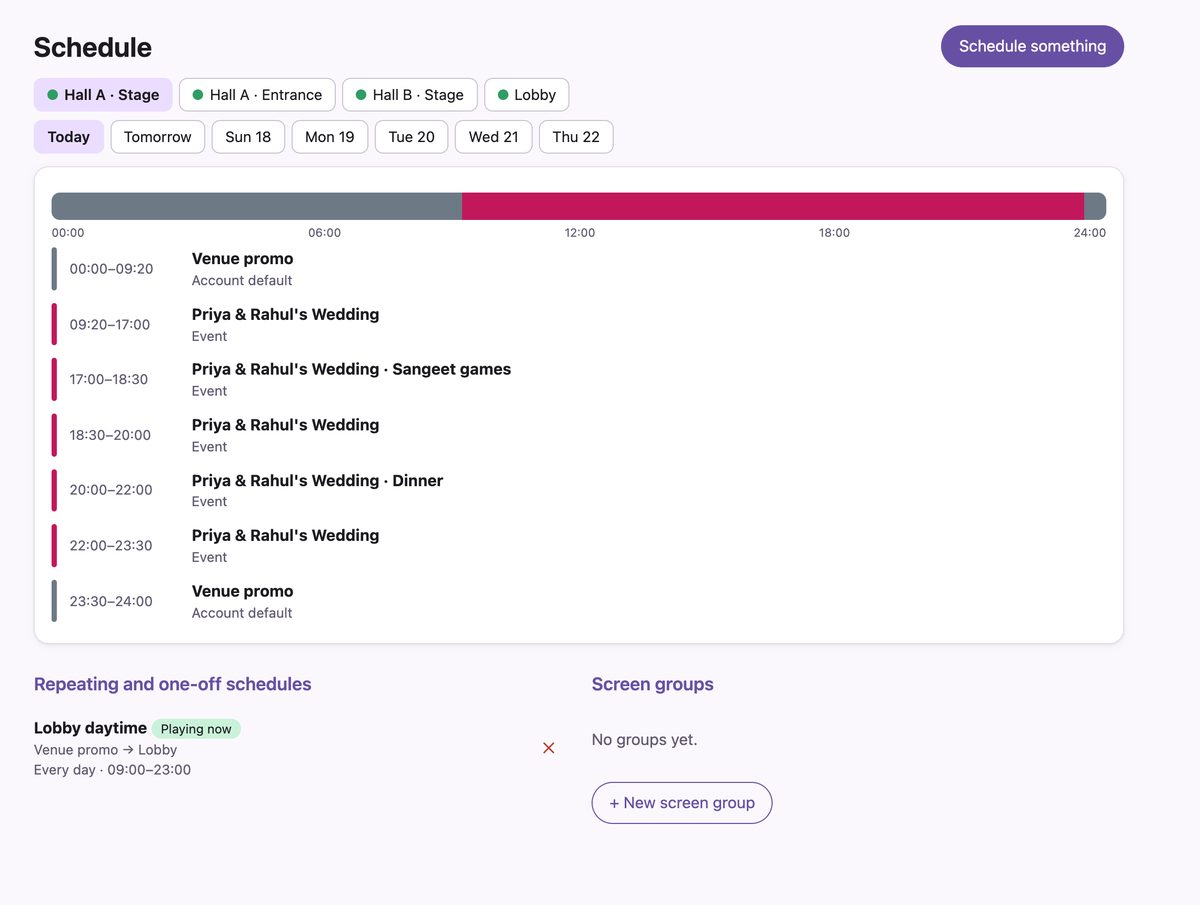This screenshot has width=1200, height=905.
Task: Click the Schedule something button
Action: (x=1032, y=46)
